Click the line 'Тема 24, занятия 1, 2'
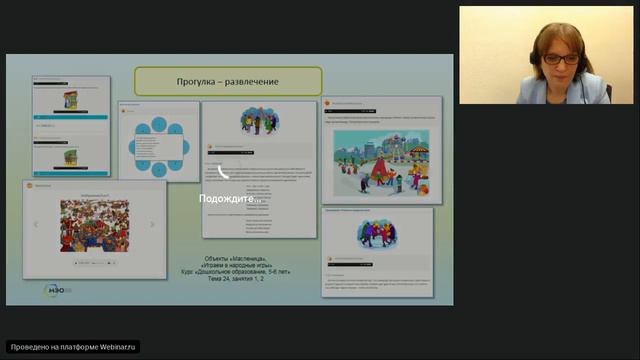Screen dimensions: 640x360 coord(236,278)
